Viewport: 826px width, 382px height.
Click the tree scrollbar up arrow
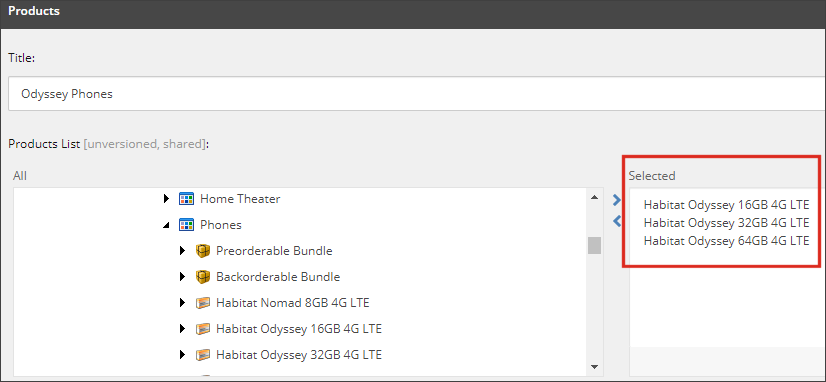[x=594, y=198]
